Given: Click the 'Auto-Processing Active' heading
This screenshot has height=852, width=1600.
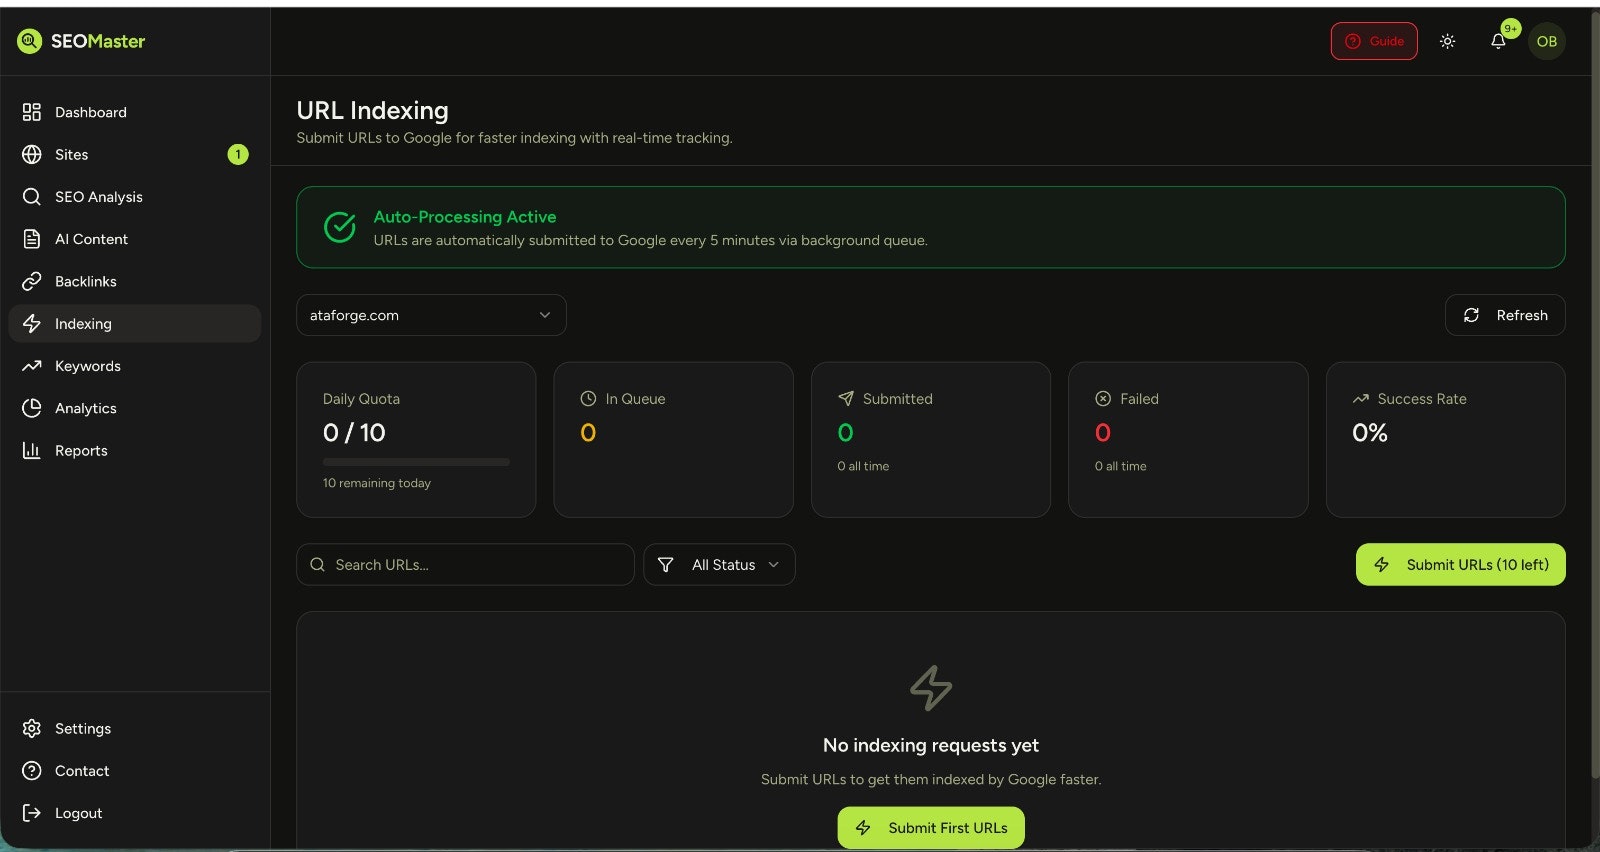Looking at the screenshot, I should point(465,217).
